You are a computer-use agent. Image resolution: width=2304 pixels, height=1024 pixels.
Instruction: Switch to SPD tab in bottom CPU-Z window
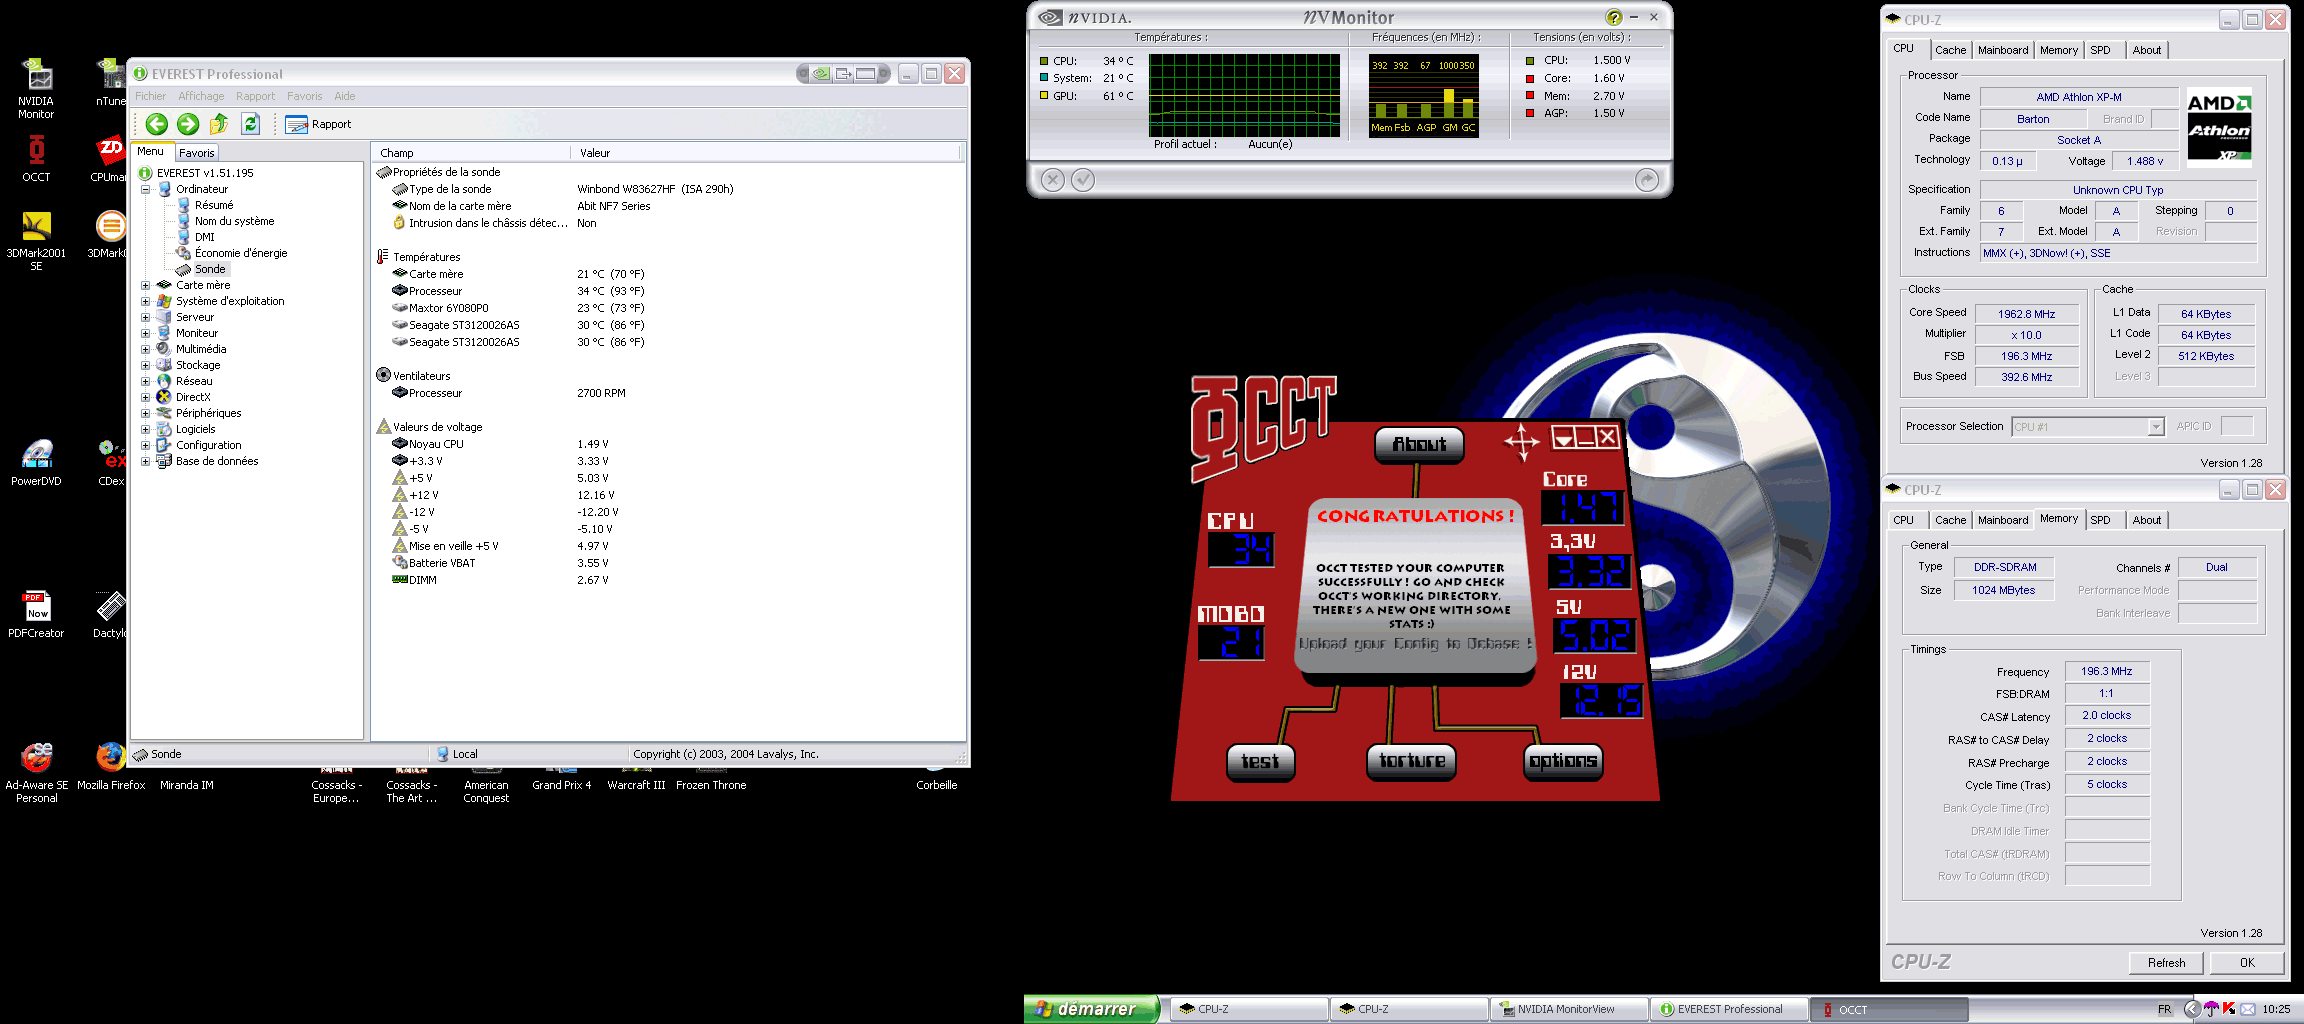[x=2100, y=520]
